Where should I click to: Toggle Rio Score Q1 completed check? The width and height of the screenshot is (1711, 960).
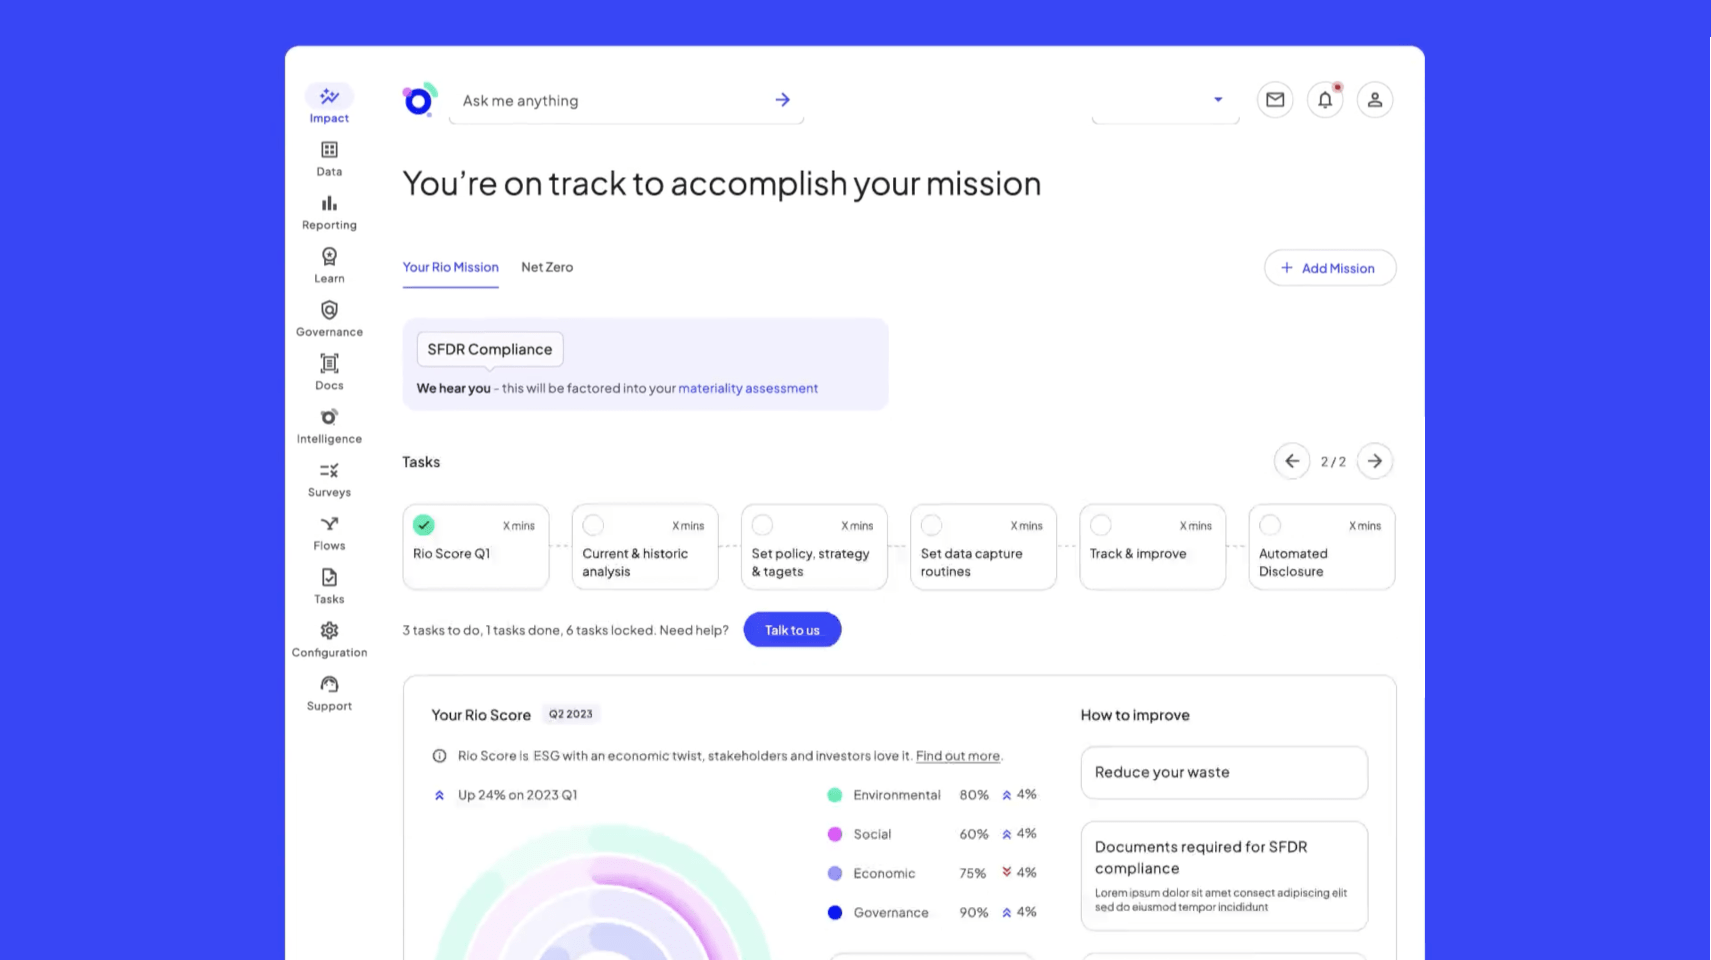point(424,525)
